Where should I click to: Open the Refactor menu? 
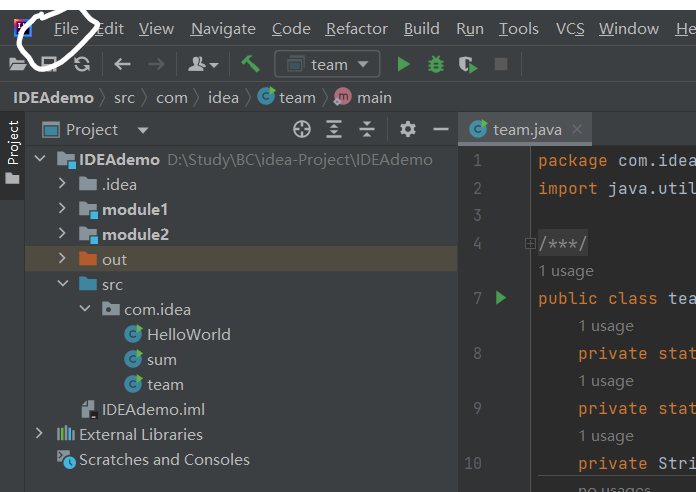pyautogui.click(x=357, y=29)
